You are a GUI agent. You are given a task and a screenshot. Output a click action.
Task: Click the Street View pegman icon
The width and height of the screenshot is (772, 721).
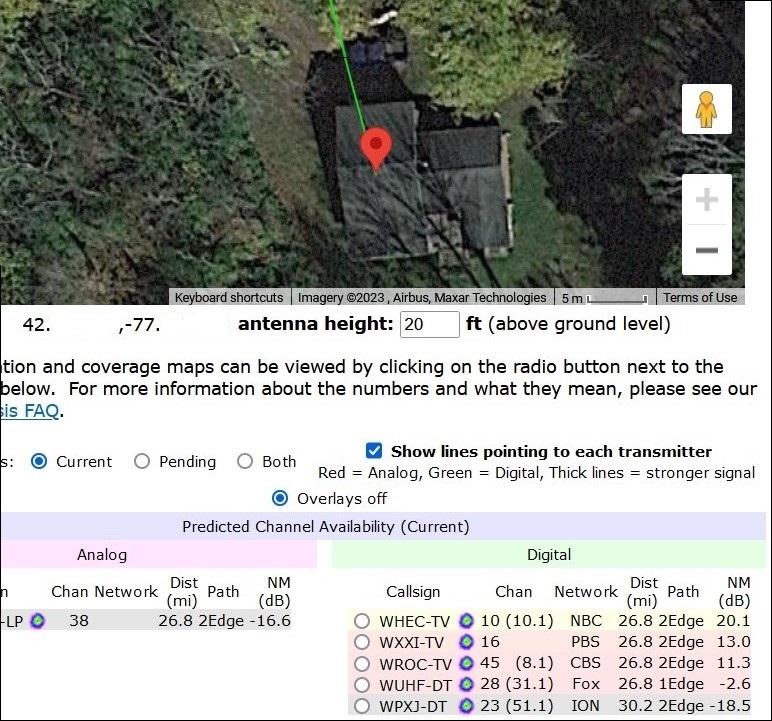coord(706,109)
